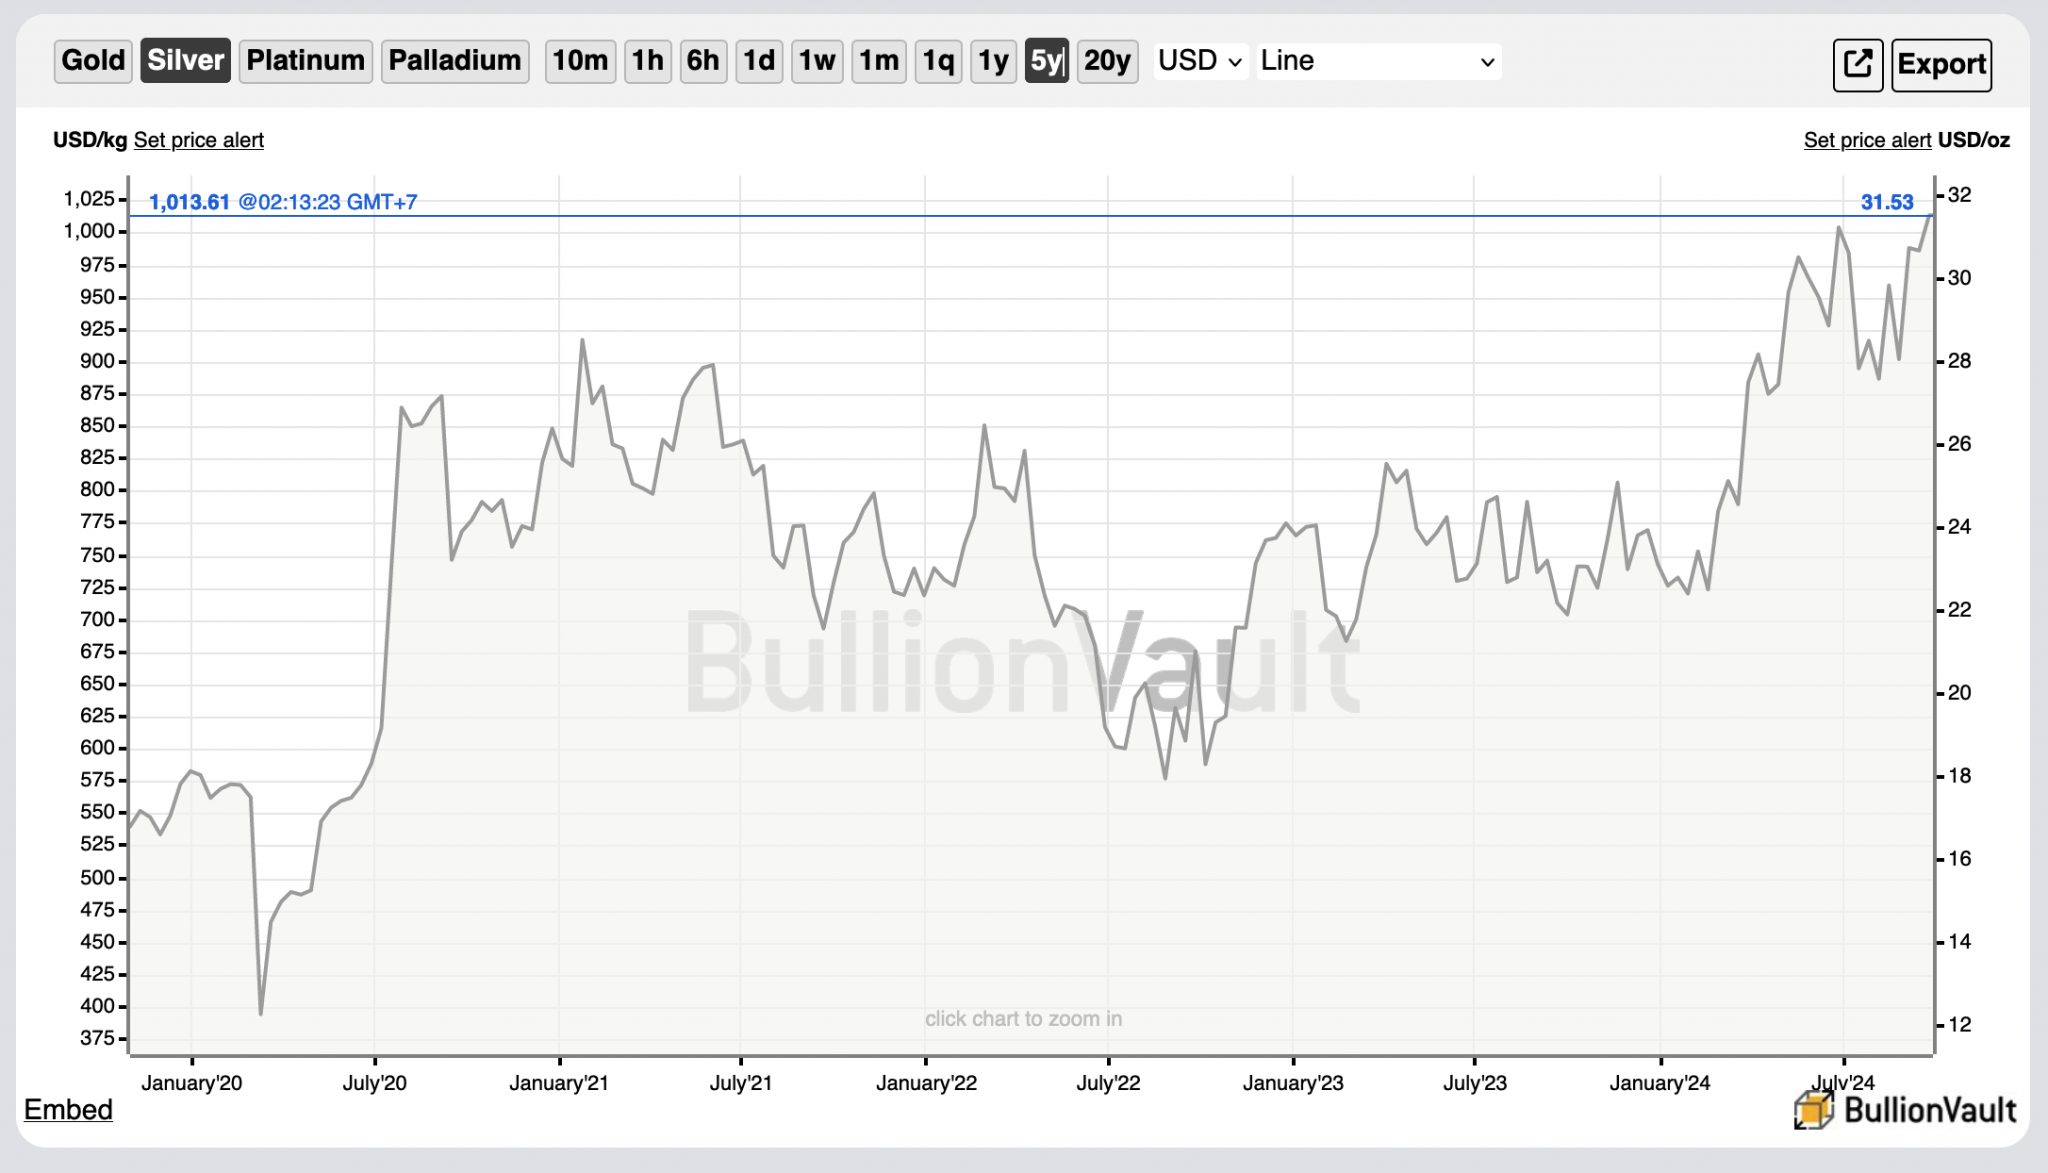Click the January'22 x-axis label
The image size is (2048, 1173).
pos(926,1083)
